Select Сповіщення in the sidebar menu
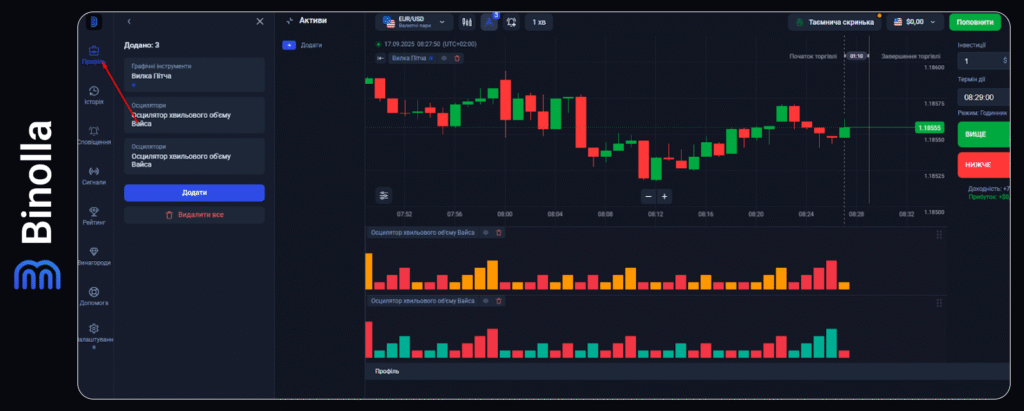Screen dimensions: 1024x411 (93, 135)
